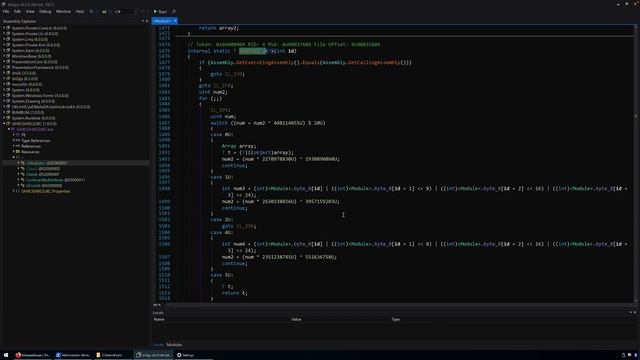Click the Resources folder icon
The width and height of the screenshot is (640, 360).
coord(18,152)
